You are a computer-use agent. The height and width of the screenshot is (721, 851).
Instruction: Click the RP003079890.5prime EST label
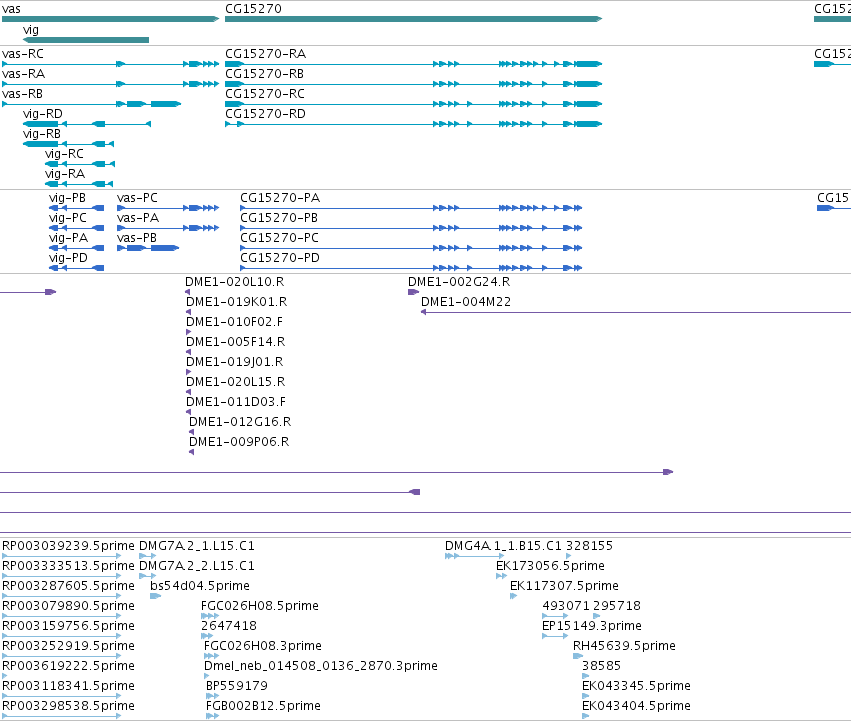pos(68,606)
